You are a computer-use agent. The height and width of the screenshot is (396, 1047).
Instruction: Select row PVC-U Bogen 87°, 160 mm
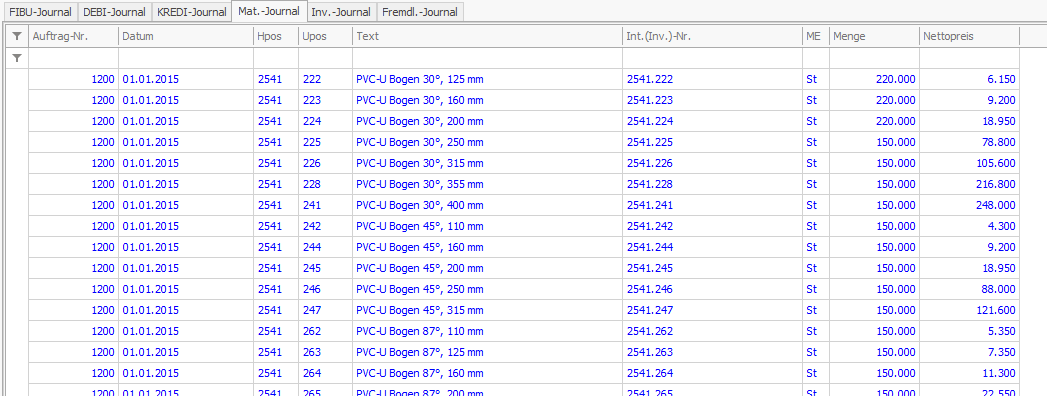524,373
